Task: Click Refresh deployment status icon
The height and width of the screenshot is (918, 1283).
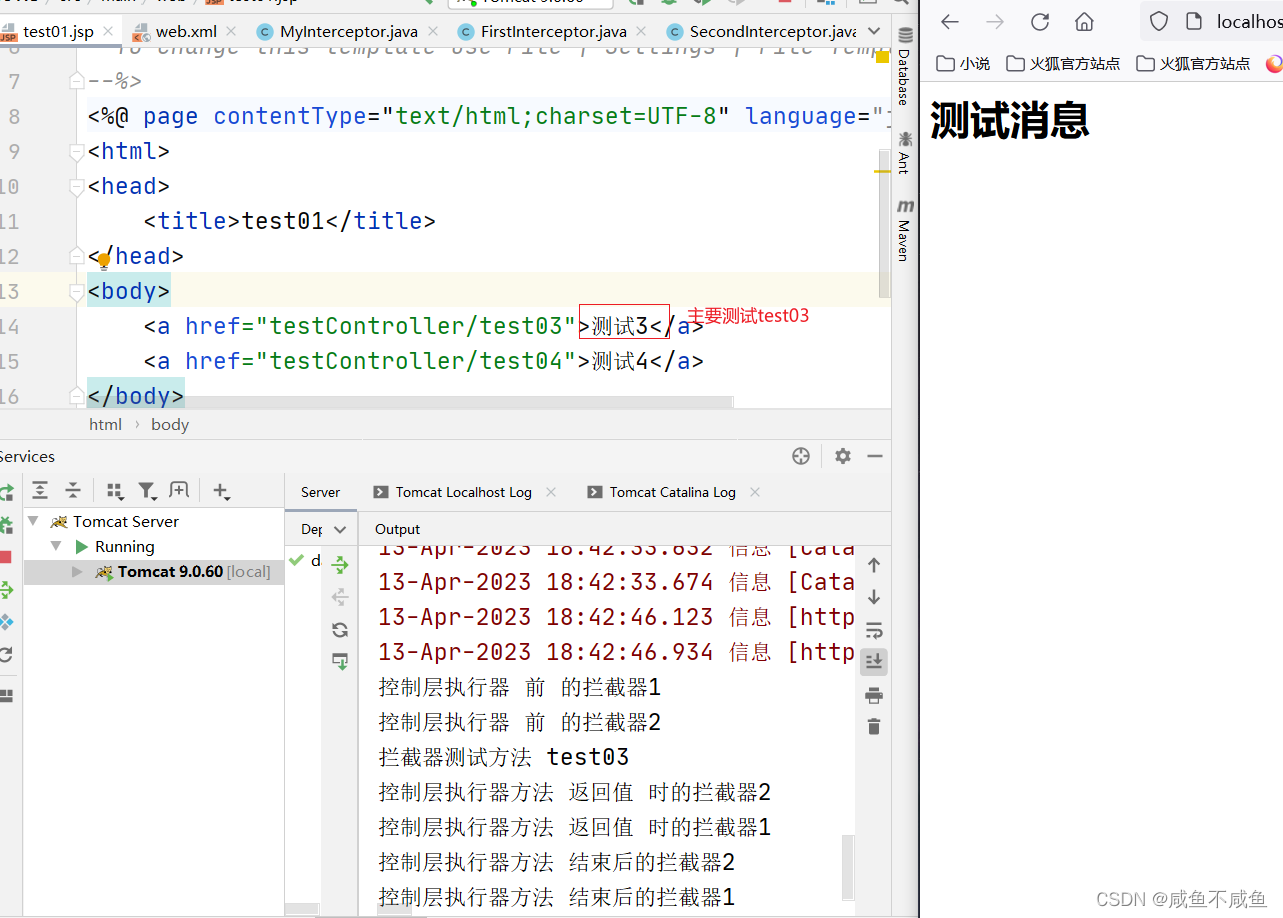Action: point(340,630)
